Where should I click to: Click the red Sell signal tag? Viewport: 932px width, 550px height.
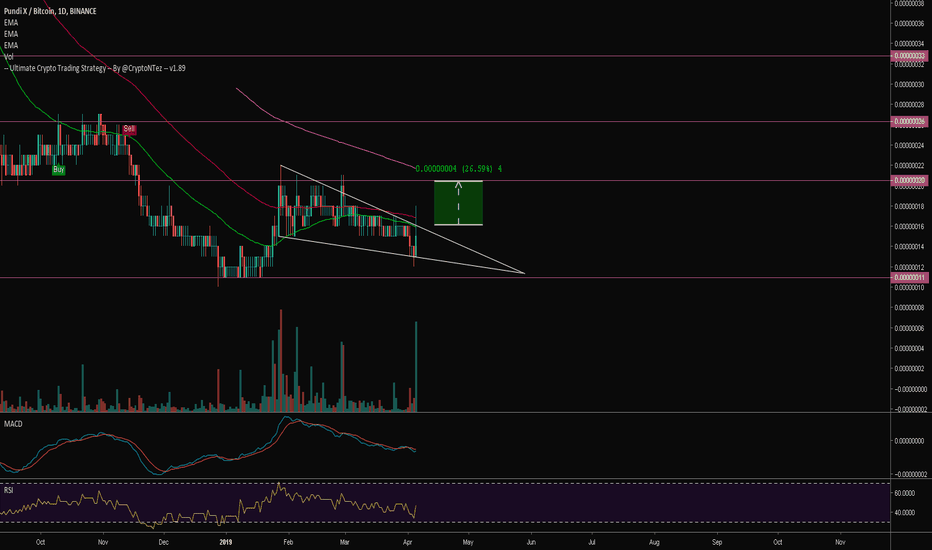tap(129, 129)
